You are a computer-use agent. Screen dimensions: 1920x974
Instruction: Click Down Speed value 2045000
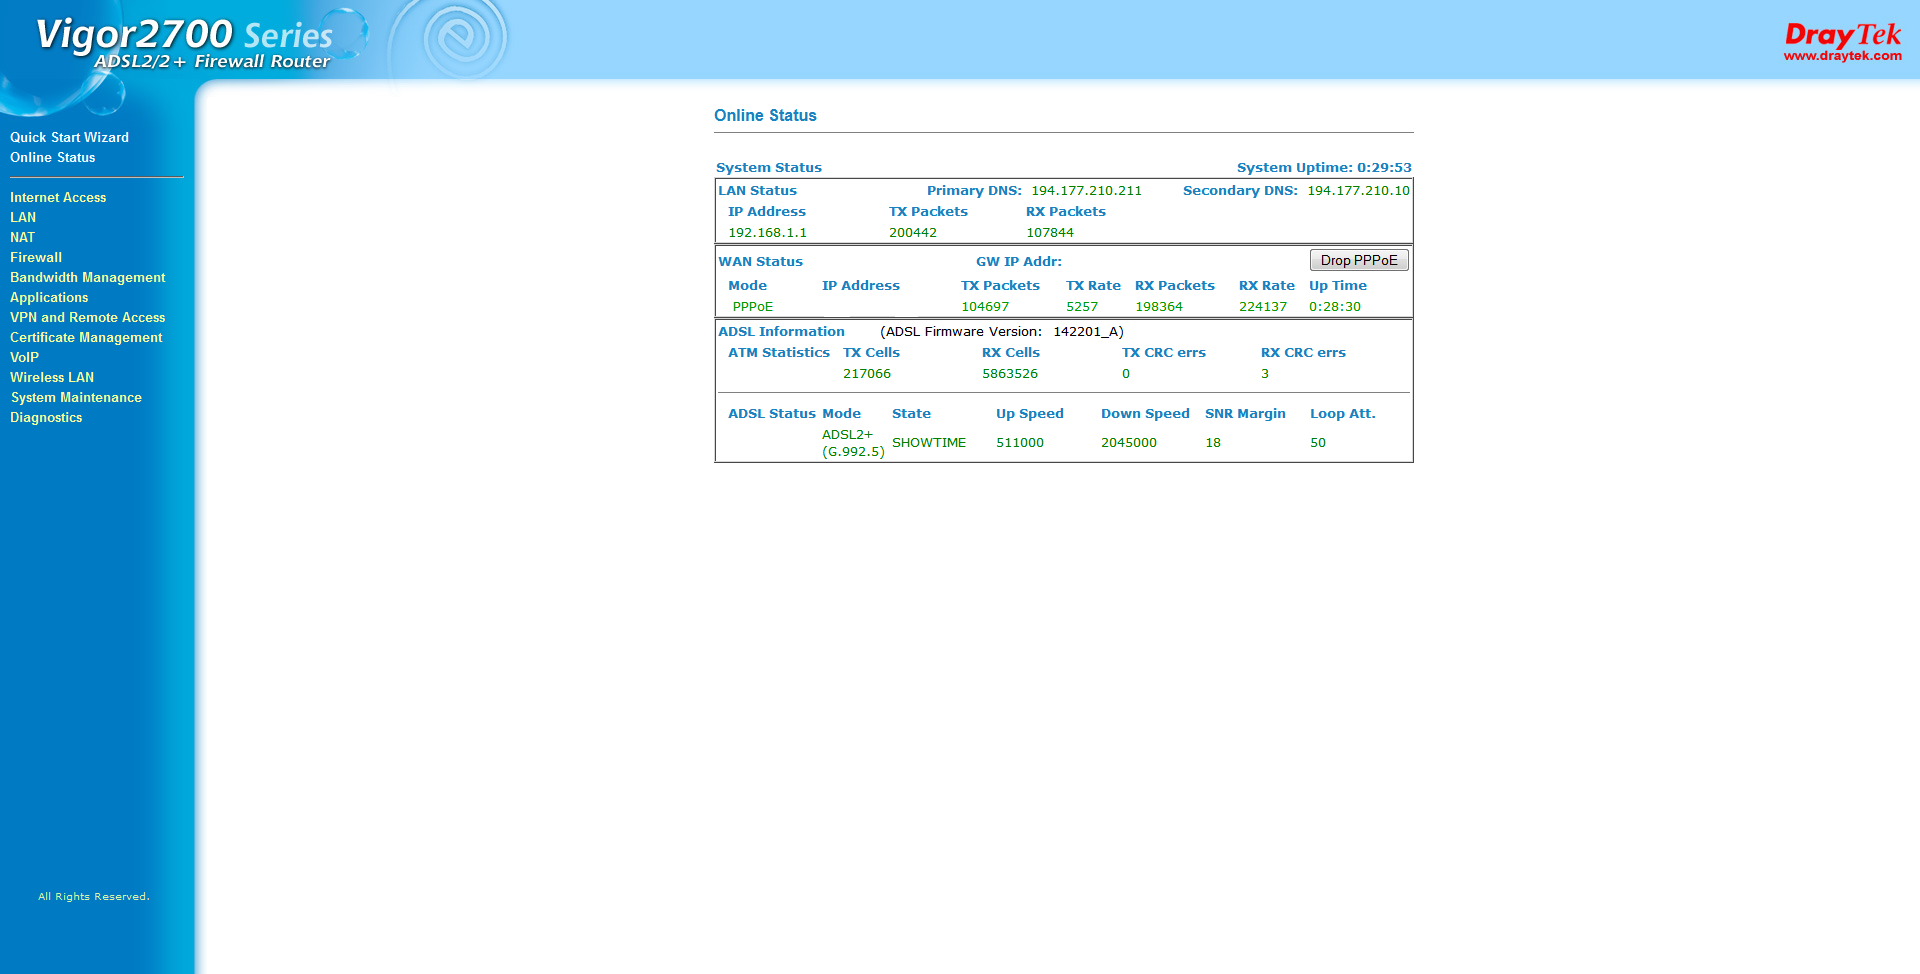pyautogui.click(x=1129, y=443)
